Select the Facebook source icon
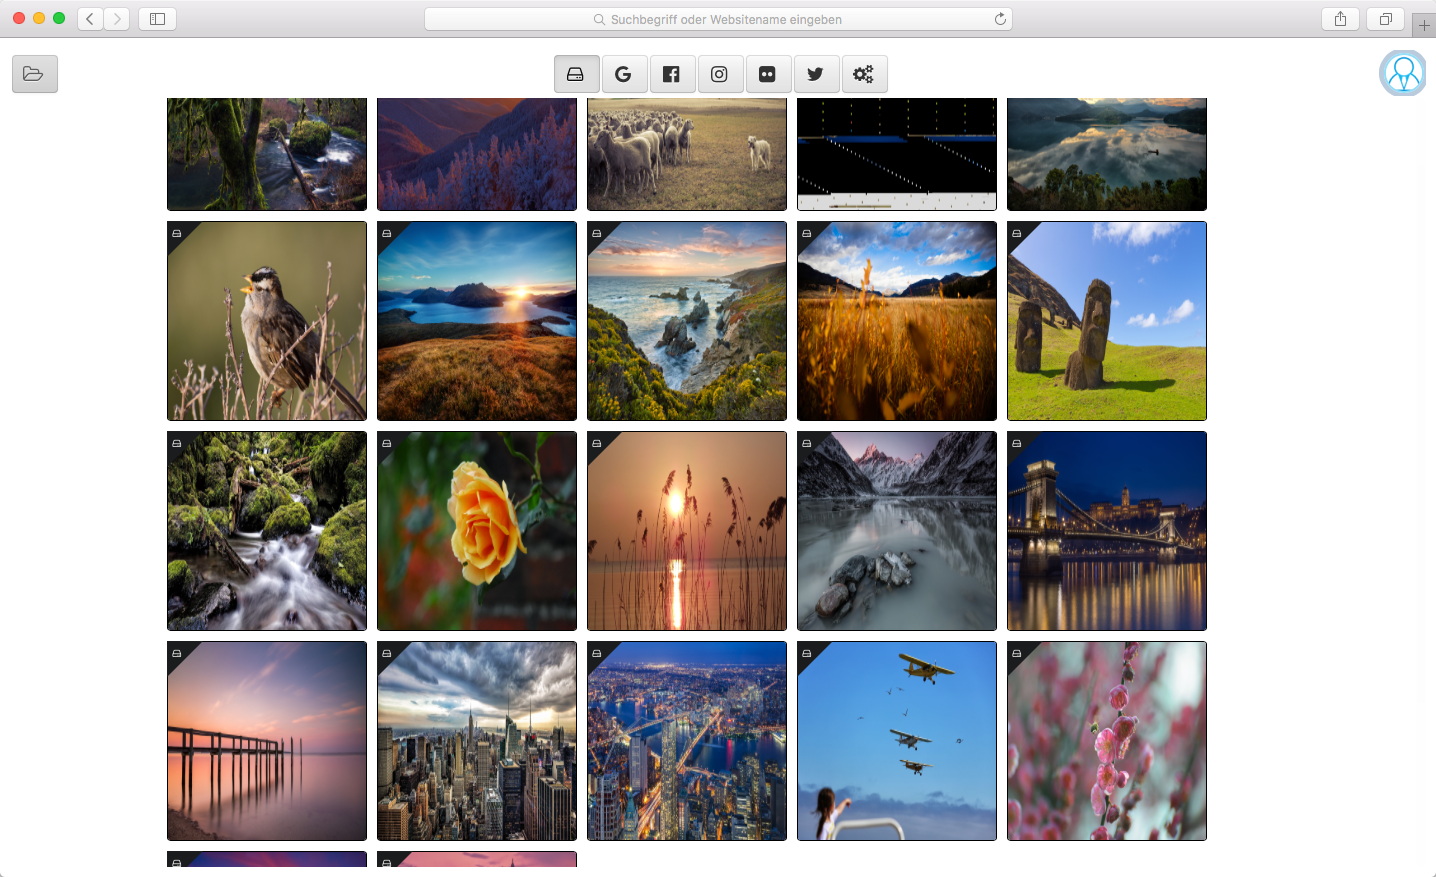The height and width of the screenshot is (877, 1436). [x=671, y=74]
